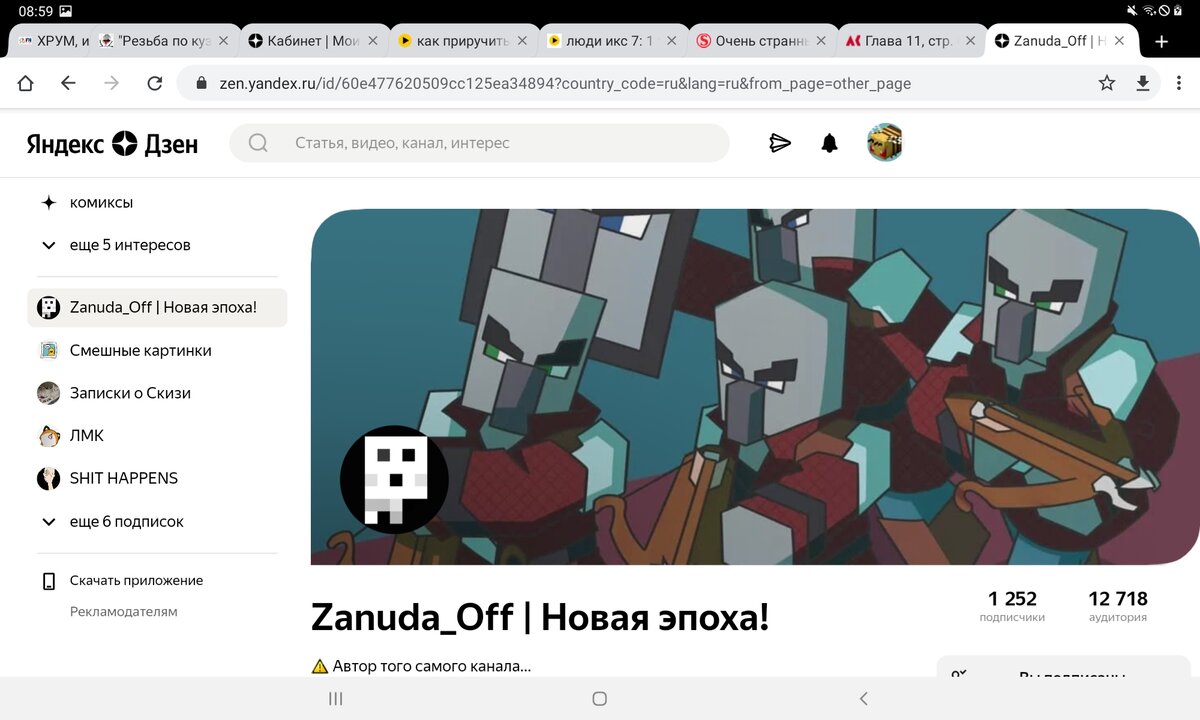Click the zen.yandex.ru address bar URL

565,84
